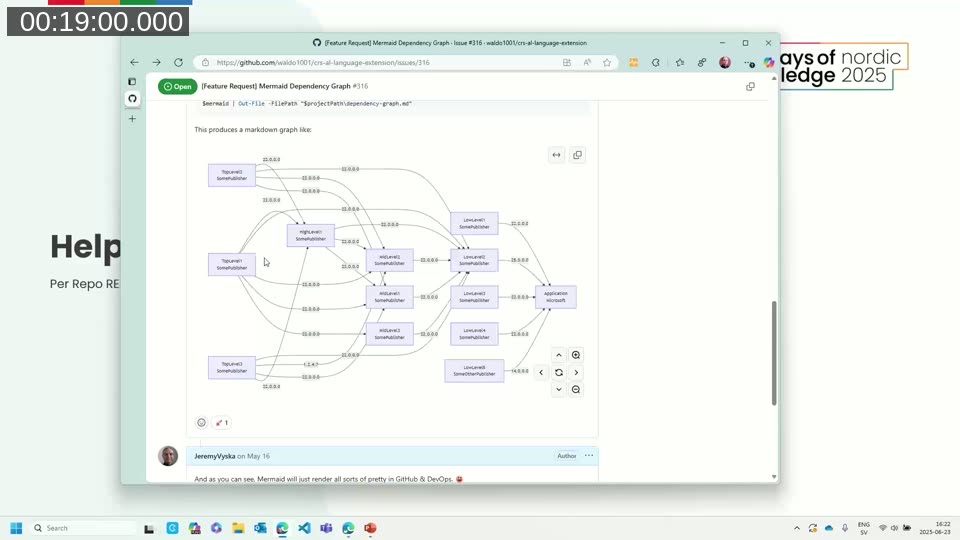View site info via the address bar lock icon
This screenshot has width=960, height=540.
coord(206,62)
